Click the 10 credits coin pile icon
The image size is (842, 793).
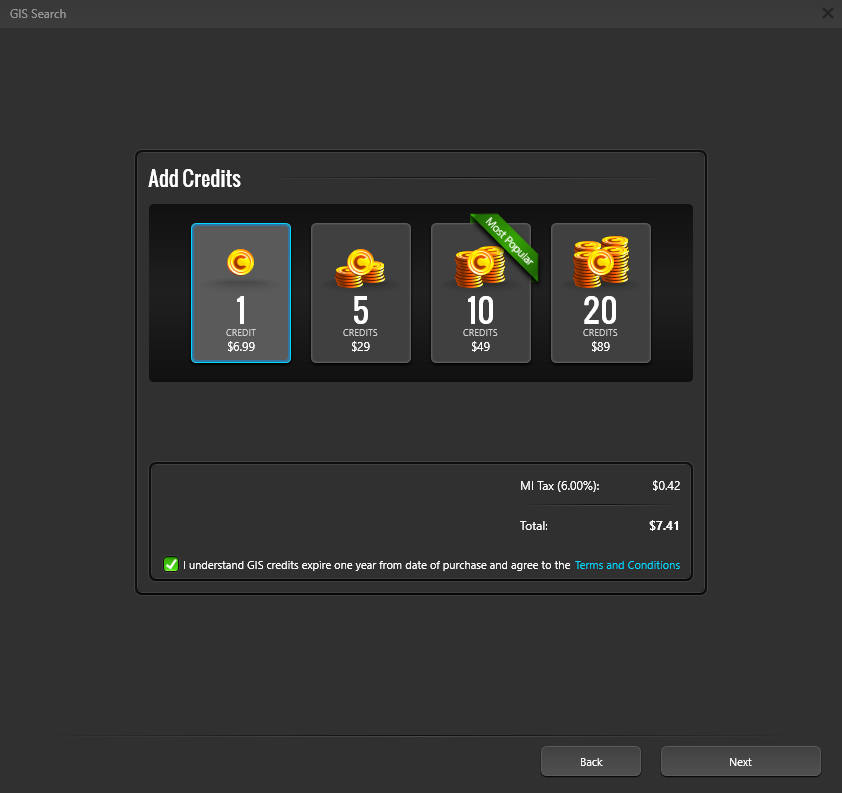tap(477, 265)
